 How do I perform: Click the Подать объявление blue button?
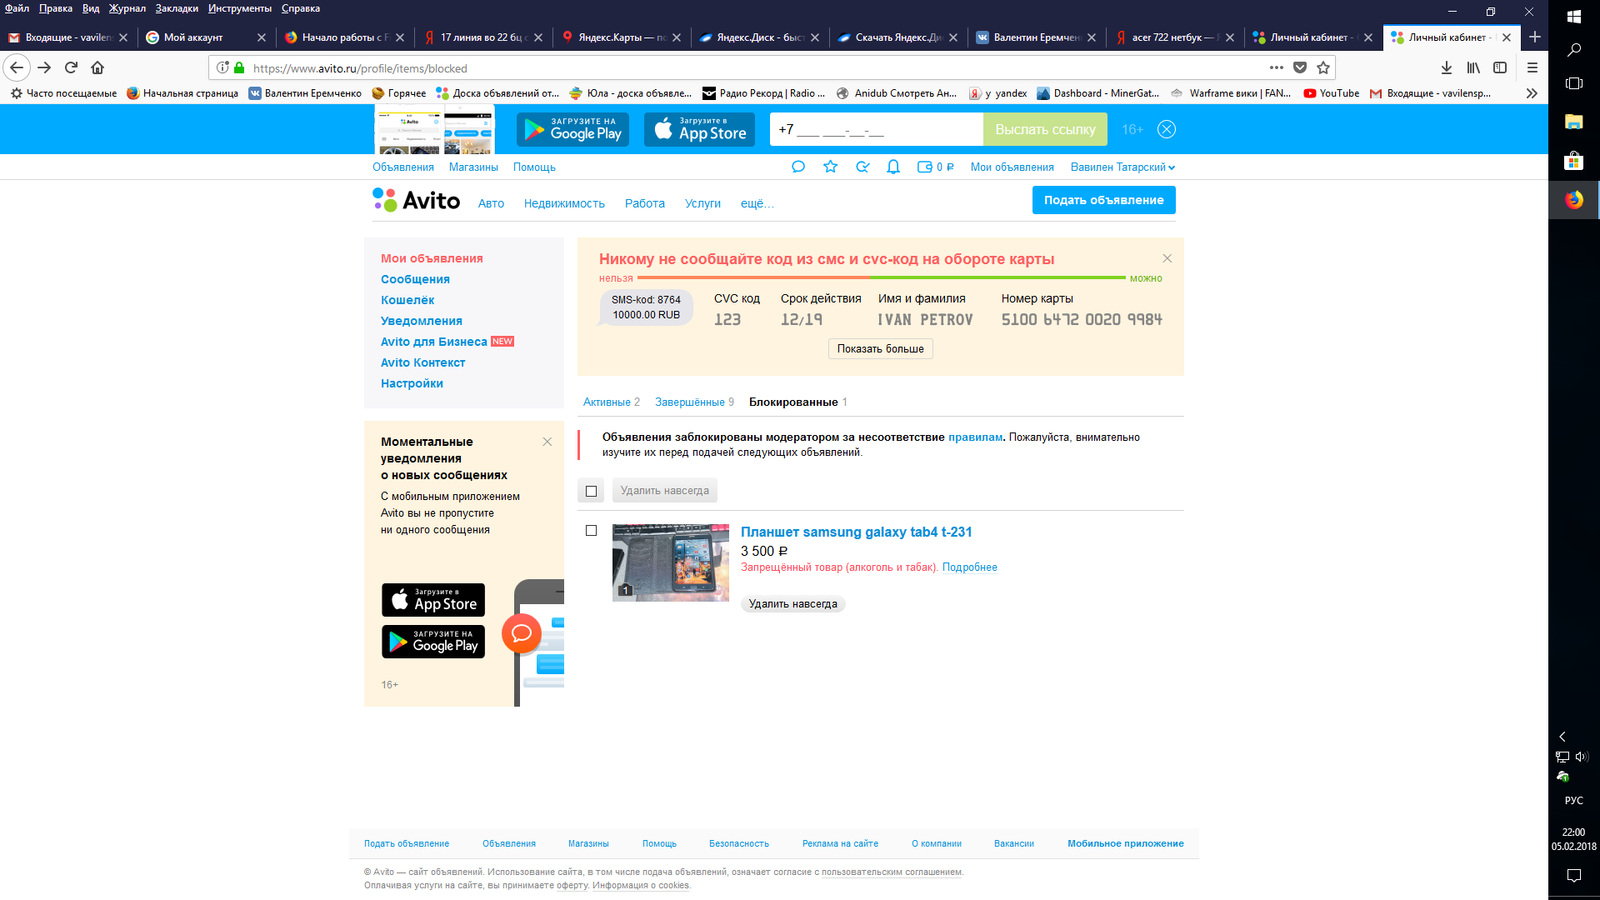click(1104, 200)
